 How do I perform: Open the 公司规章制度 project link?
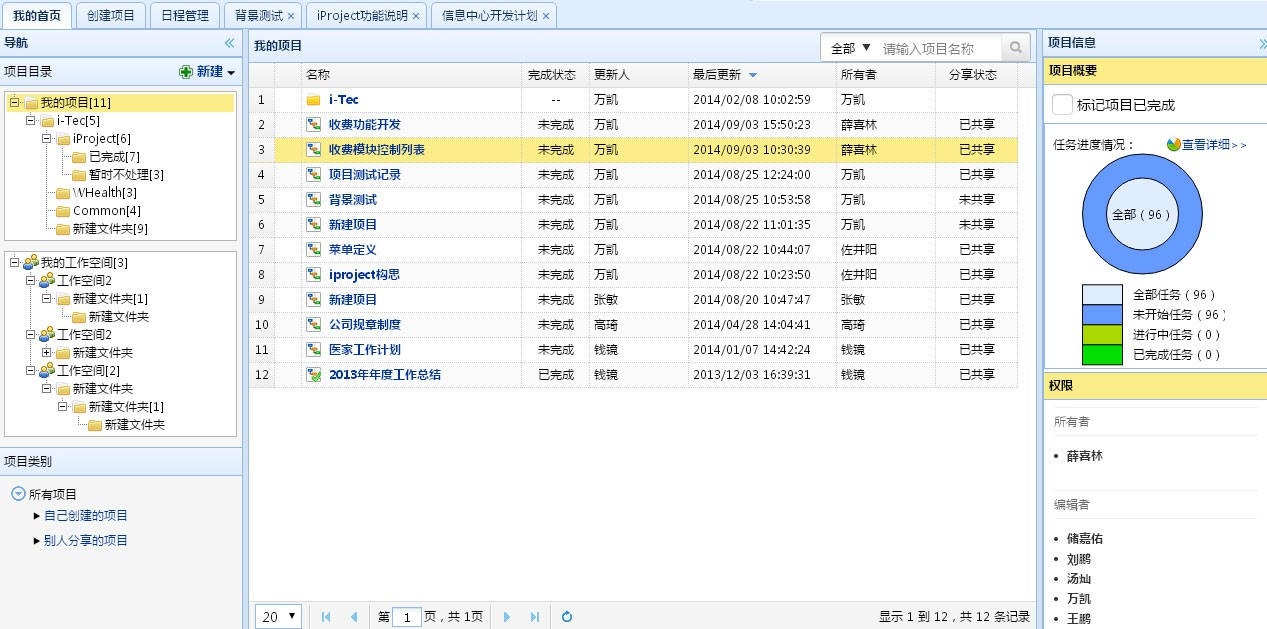(x=365, y=325)
